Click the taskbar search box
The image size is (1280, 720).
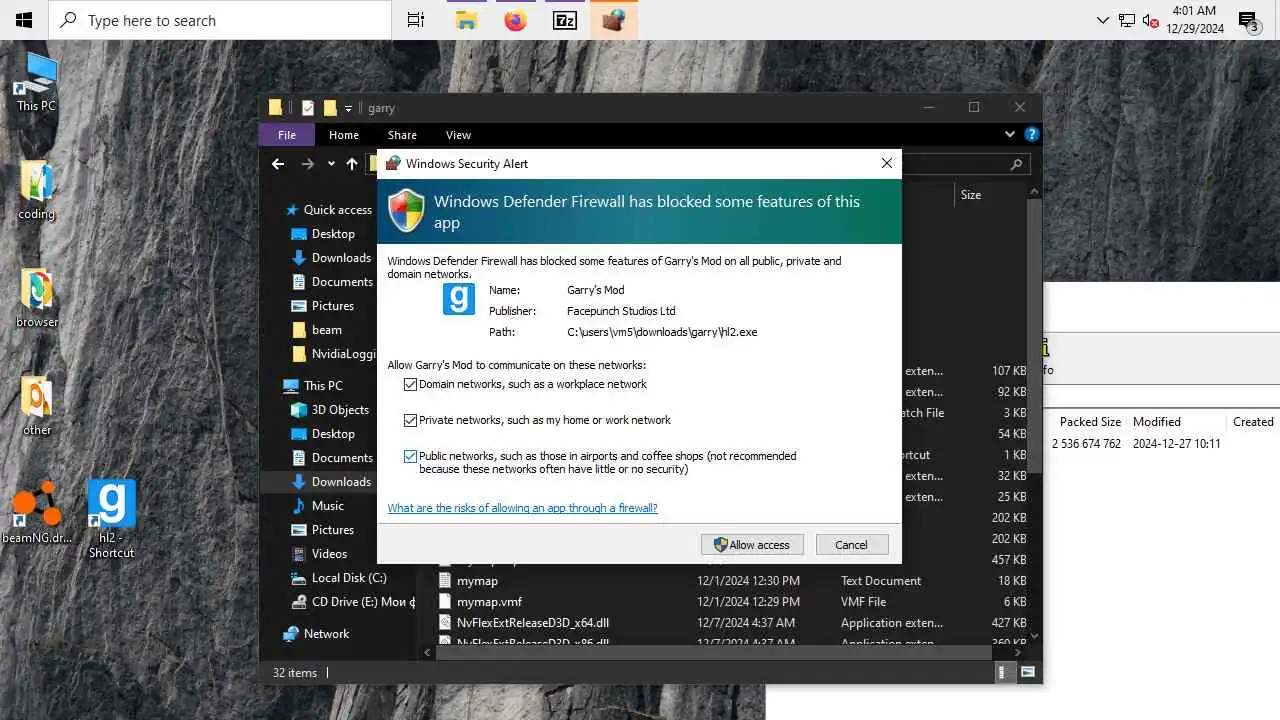220,20
